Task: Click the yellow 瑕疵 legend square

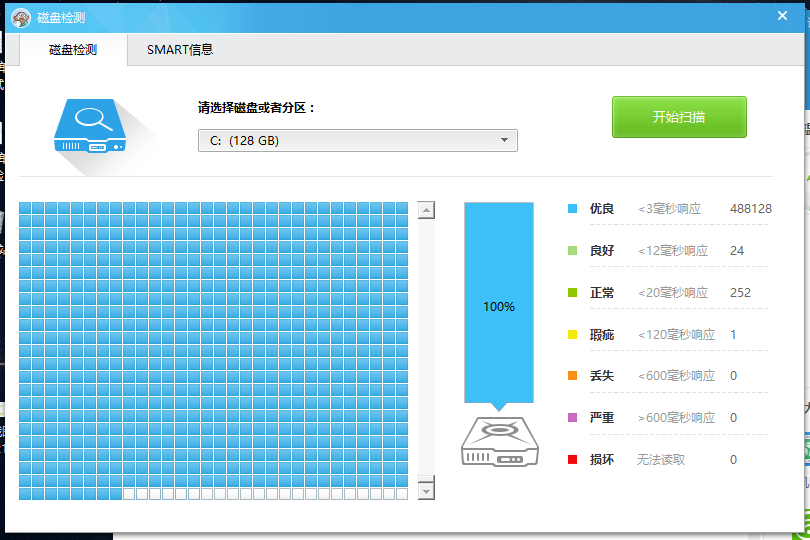Action: coord(573,335)
